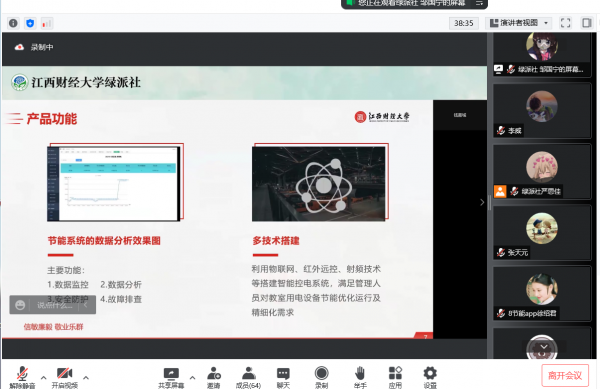This screenshot has height=389, width=600.
Task: Select the 8节能app徐绍君 participant tile
Action: click(542, 294)
